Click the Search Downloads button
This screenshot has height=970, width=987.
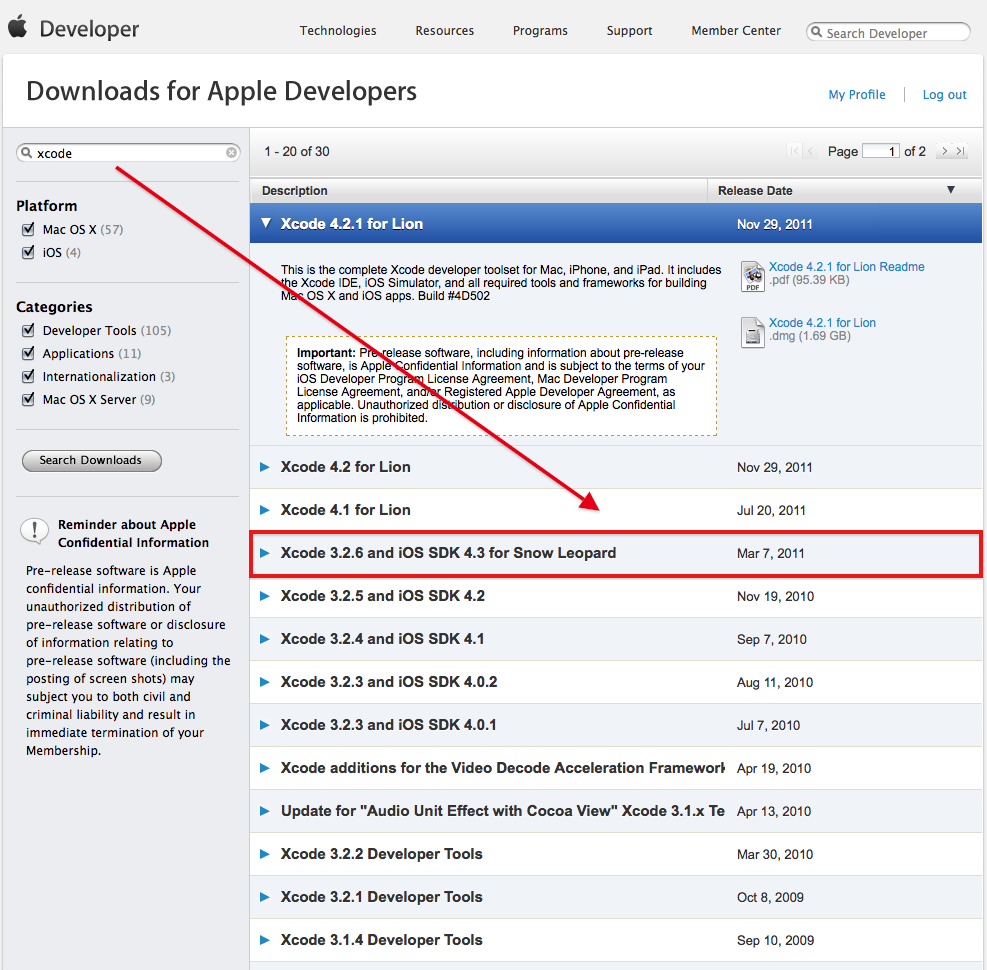pyautogui.click(x=92, y=460)
